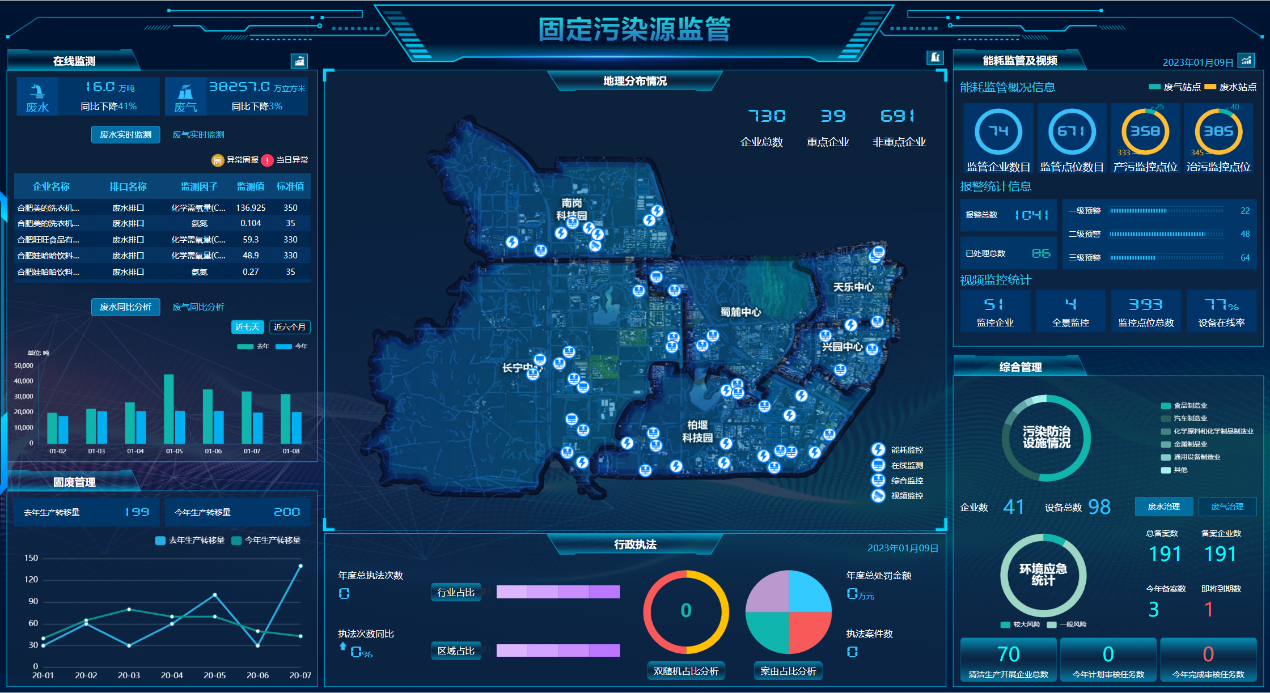Image resolution: width=1270 pixels, height=693 pixels.
Task: Switch to 废气治理 tab in 综合管理
Action: tap(1227, 507)
